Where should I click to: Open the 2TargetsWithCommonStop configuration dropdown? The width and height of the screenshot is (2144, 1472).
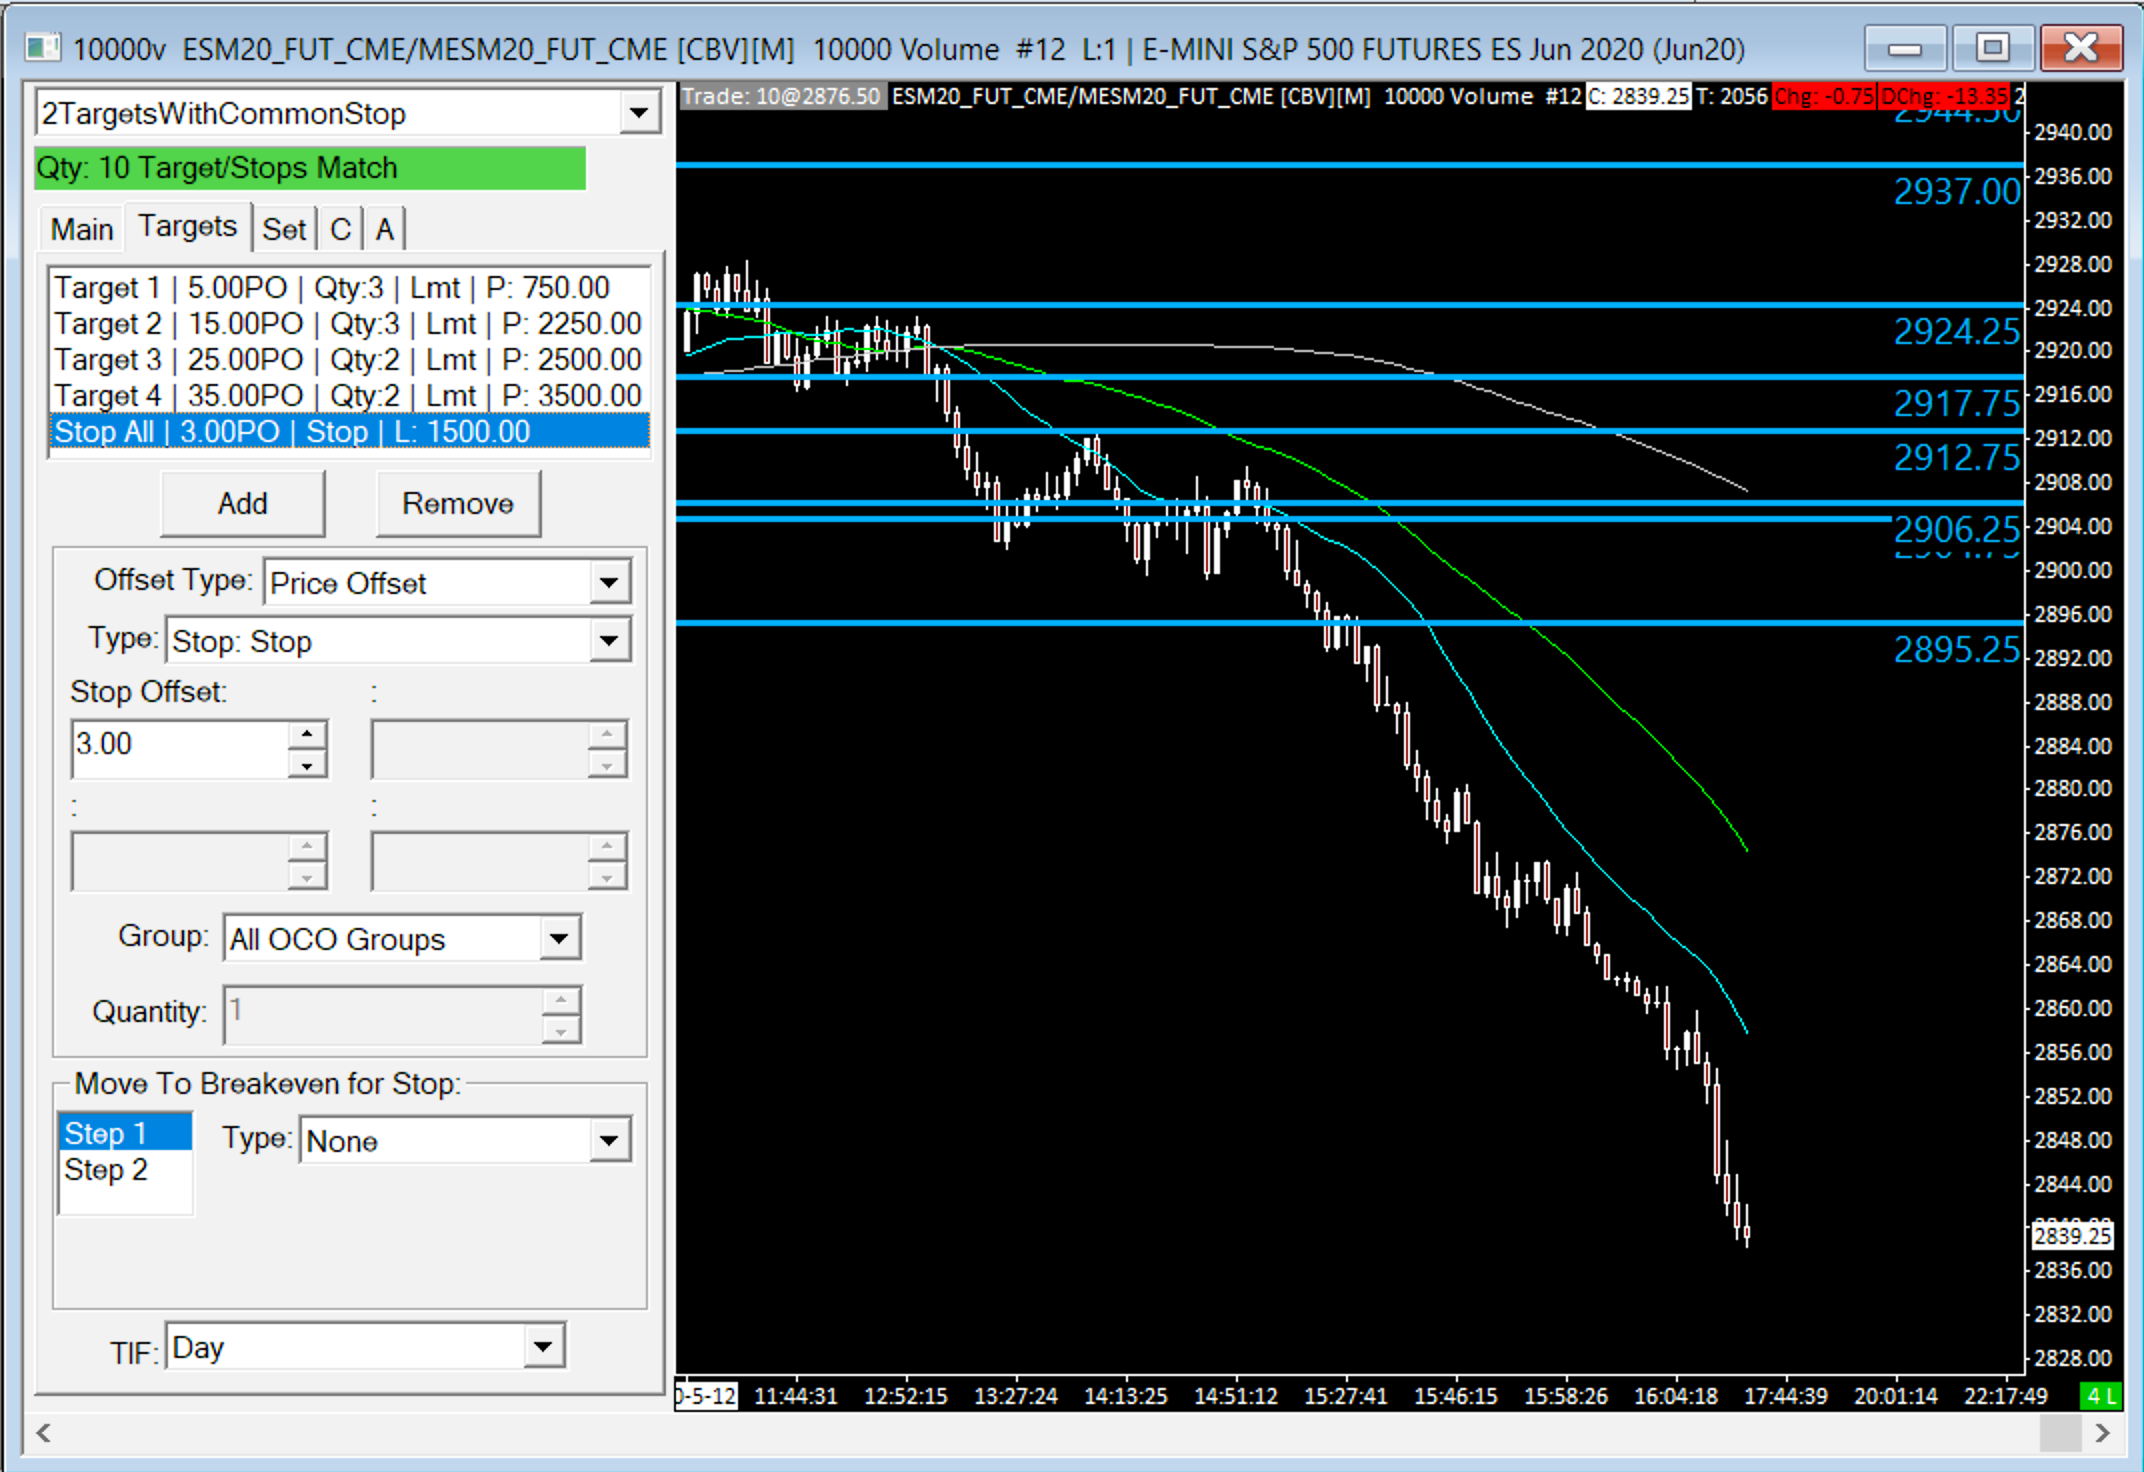pyautogui.click(x=638, y=113)
